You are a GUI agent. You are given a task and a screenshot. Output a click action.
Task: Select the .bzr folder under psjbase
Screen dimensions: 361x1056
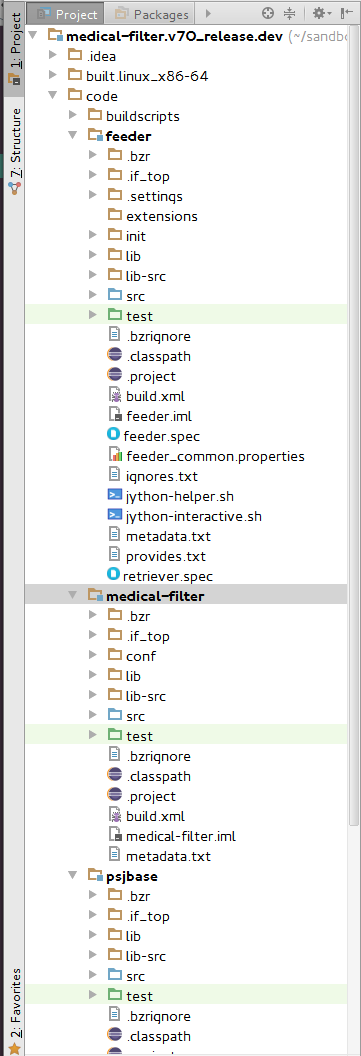click(138, 896)
